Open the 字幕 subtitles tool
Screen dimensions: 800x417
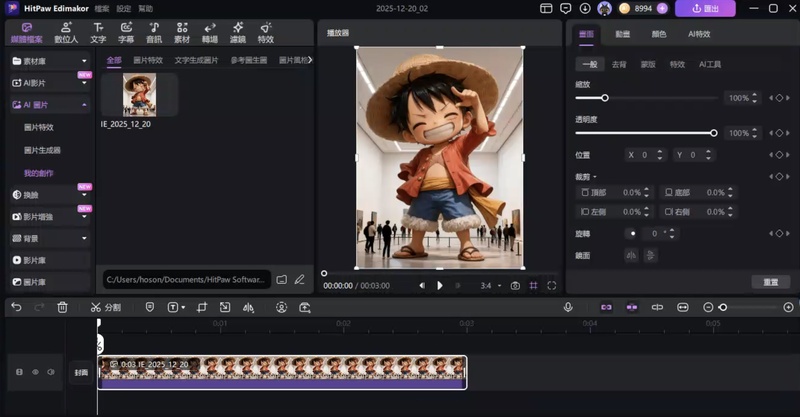point(126,33)
